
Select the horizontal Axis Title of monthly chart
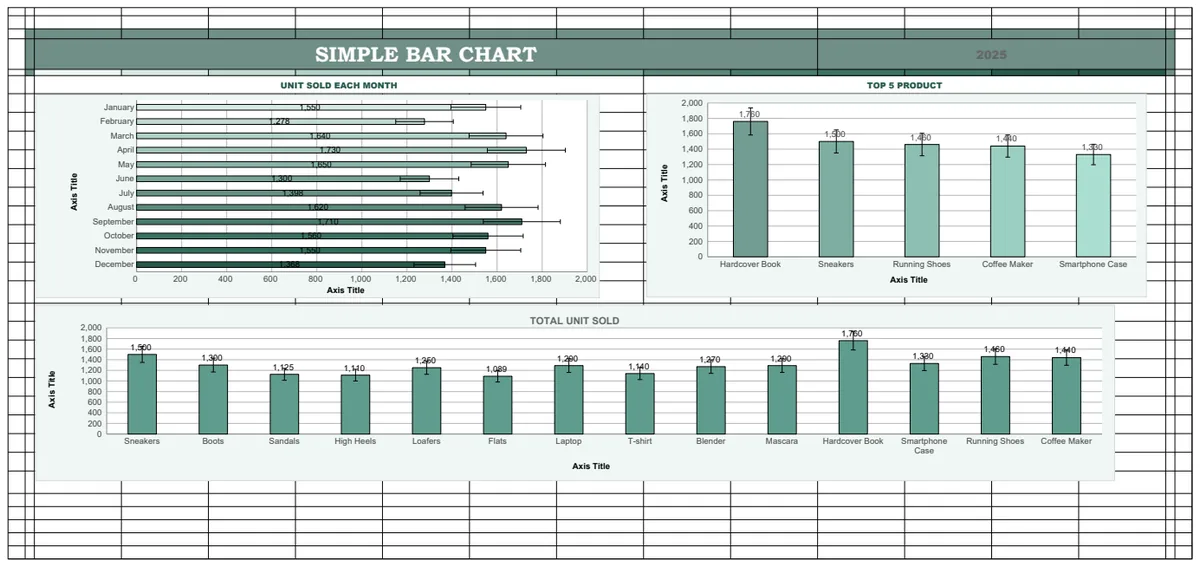[346, 290]
